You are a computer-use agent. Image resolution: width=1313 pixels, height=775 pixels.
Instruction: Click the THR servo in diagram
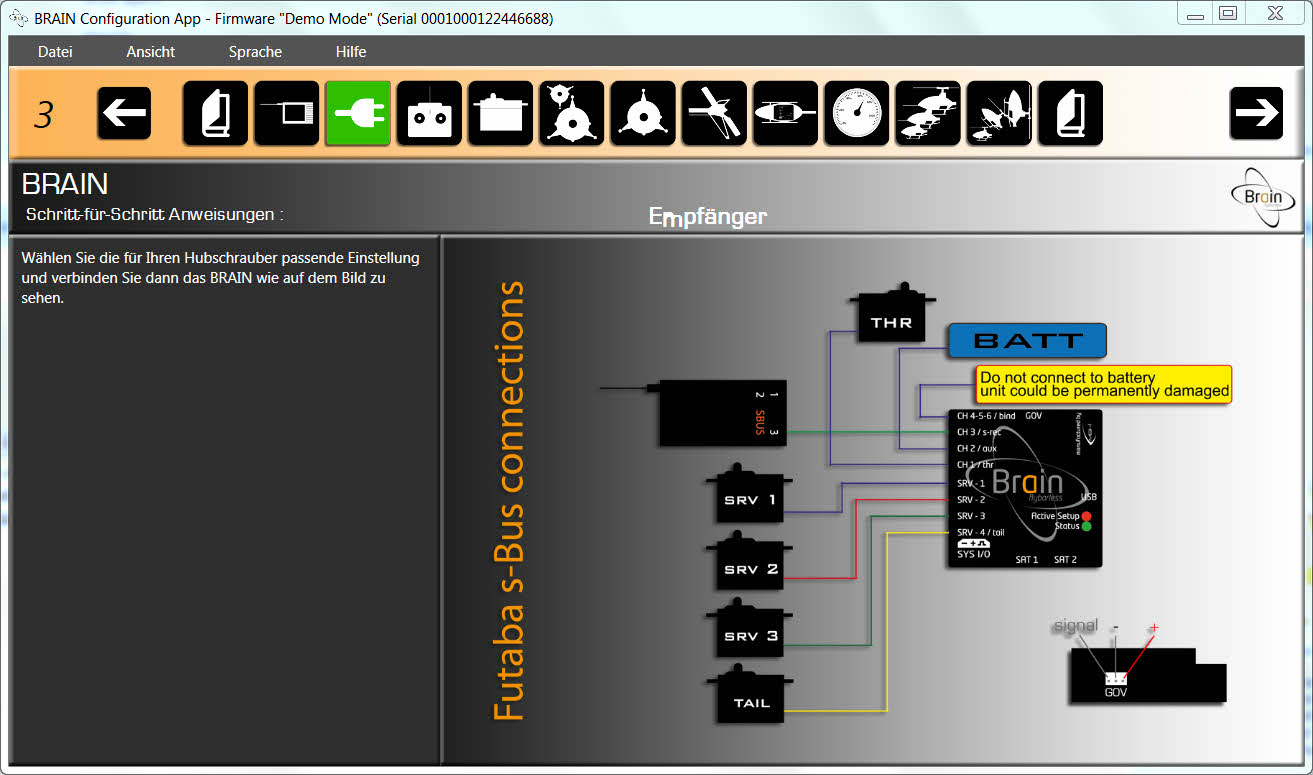(x=892, y=314)
